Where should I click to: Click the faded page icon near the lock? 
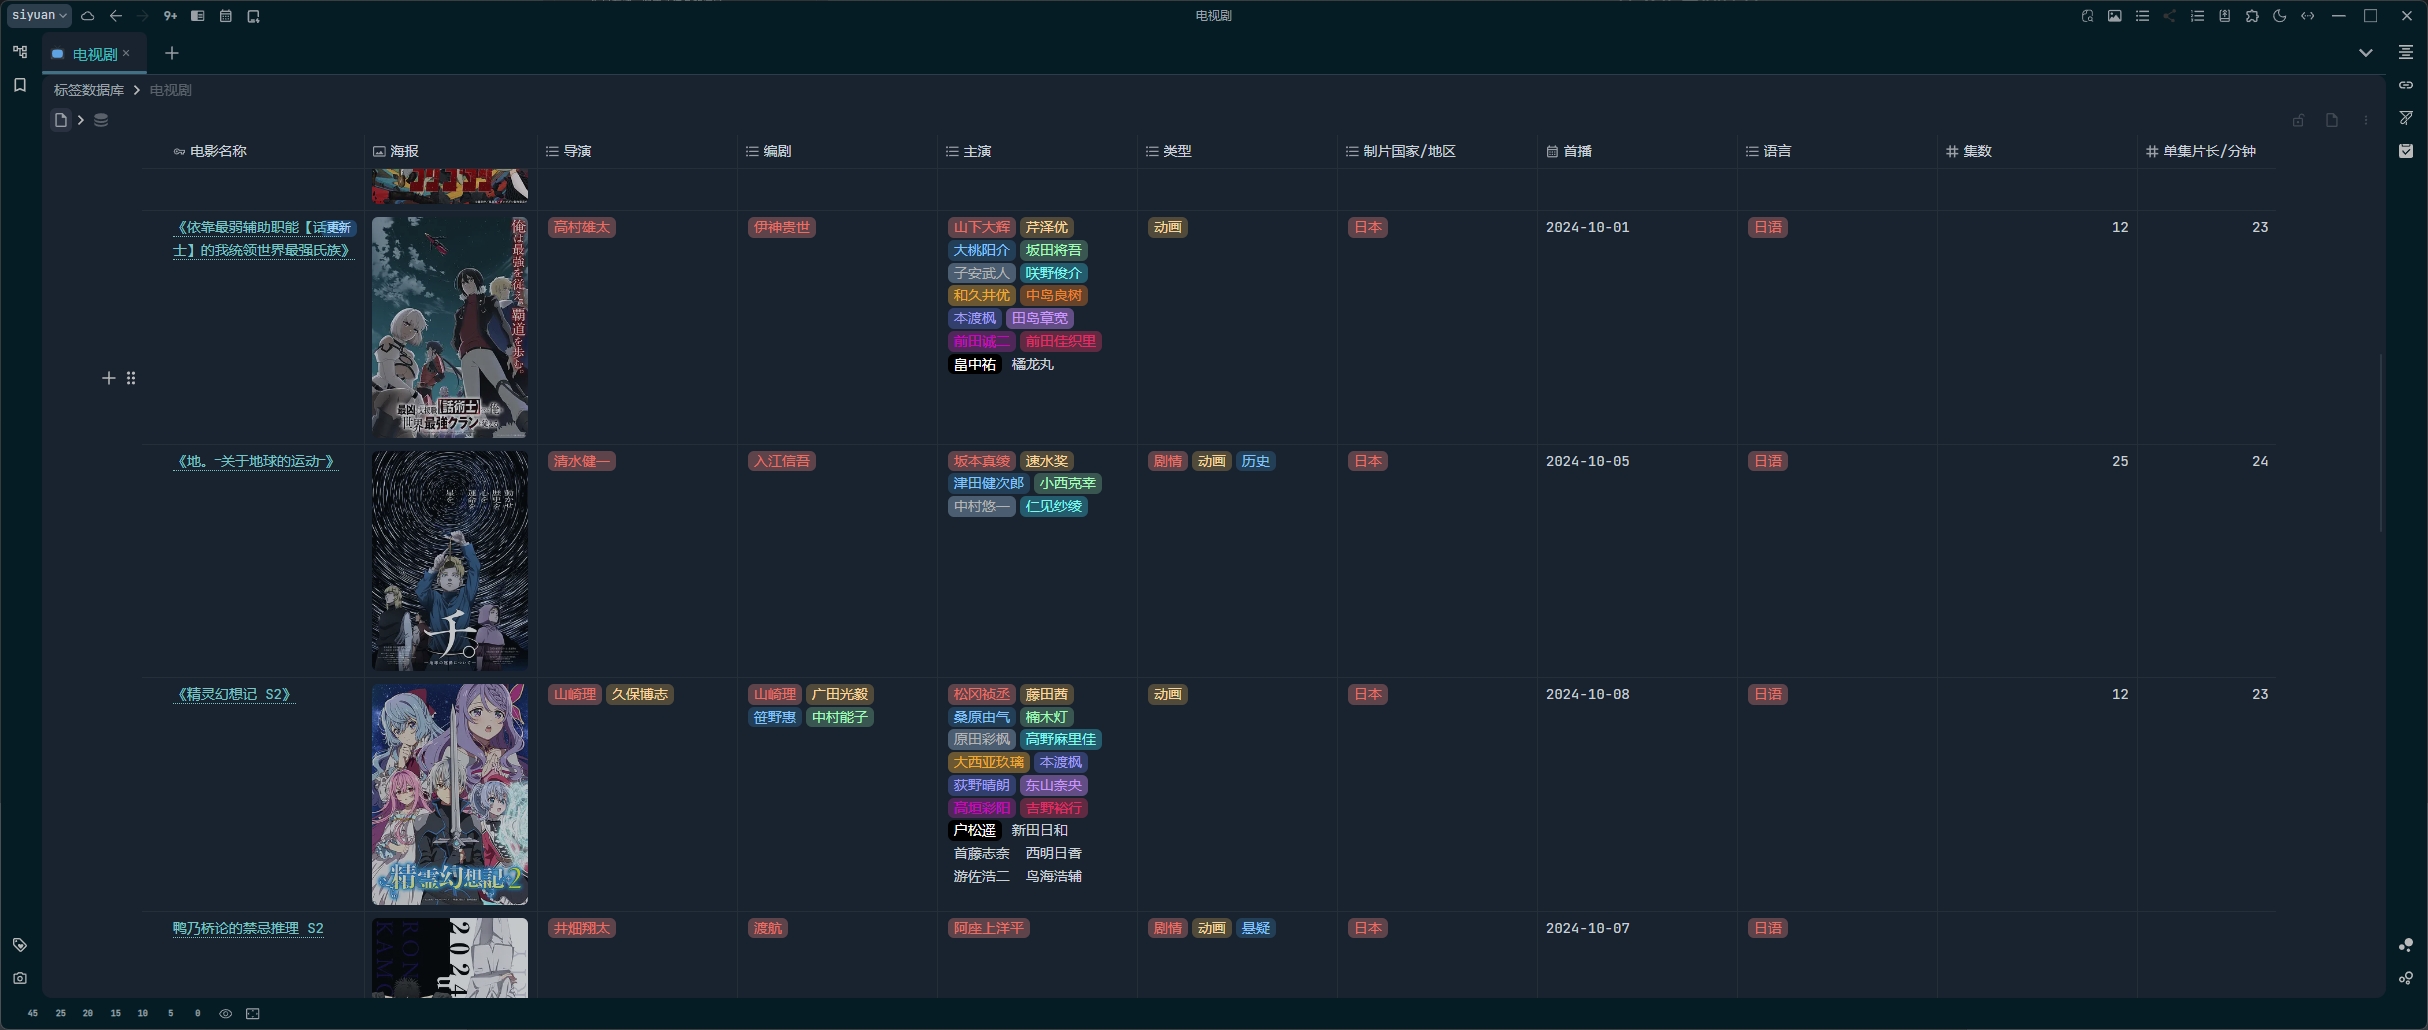click(2332, 120)
